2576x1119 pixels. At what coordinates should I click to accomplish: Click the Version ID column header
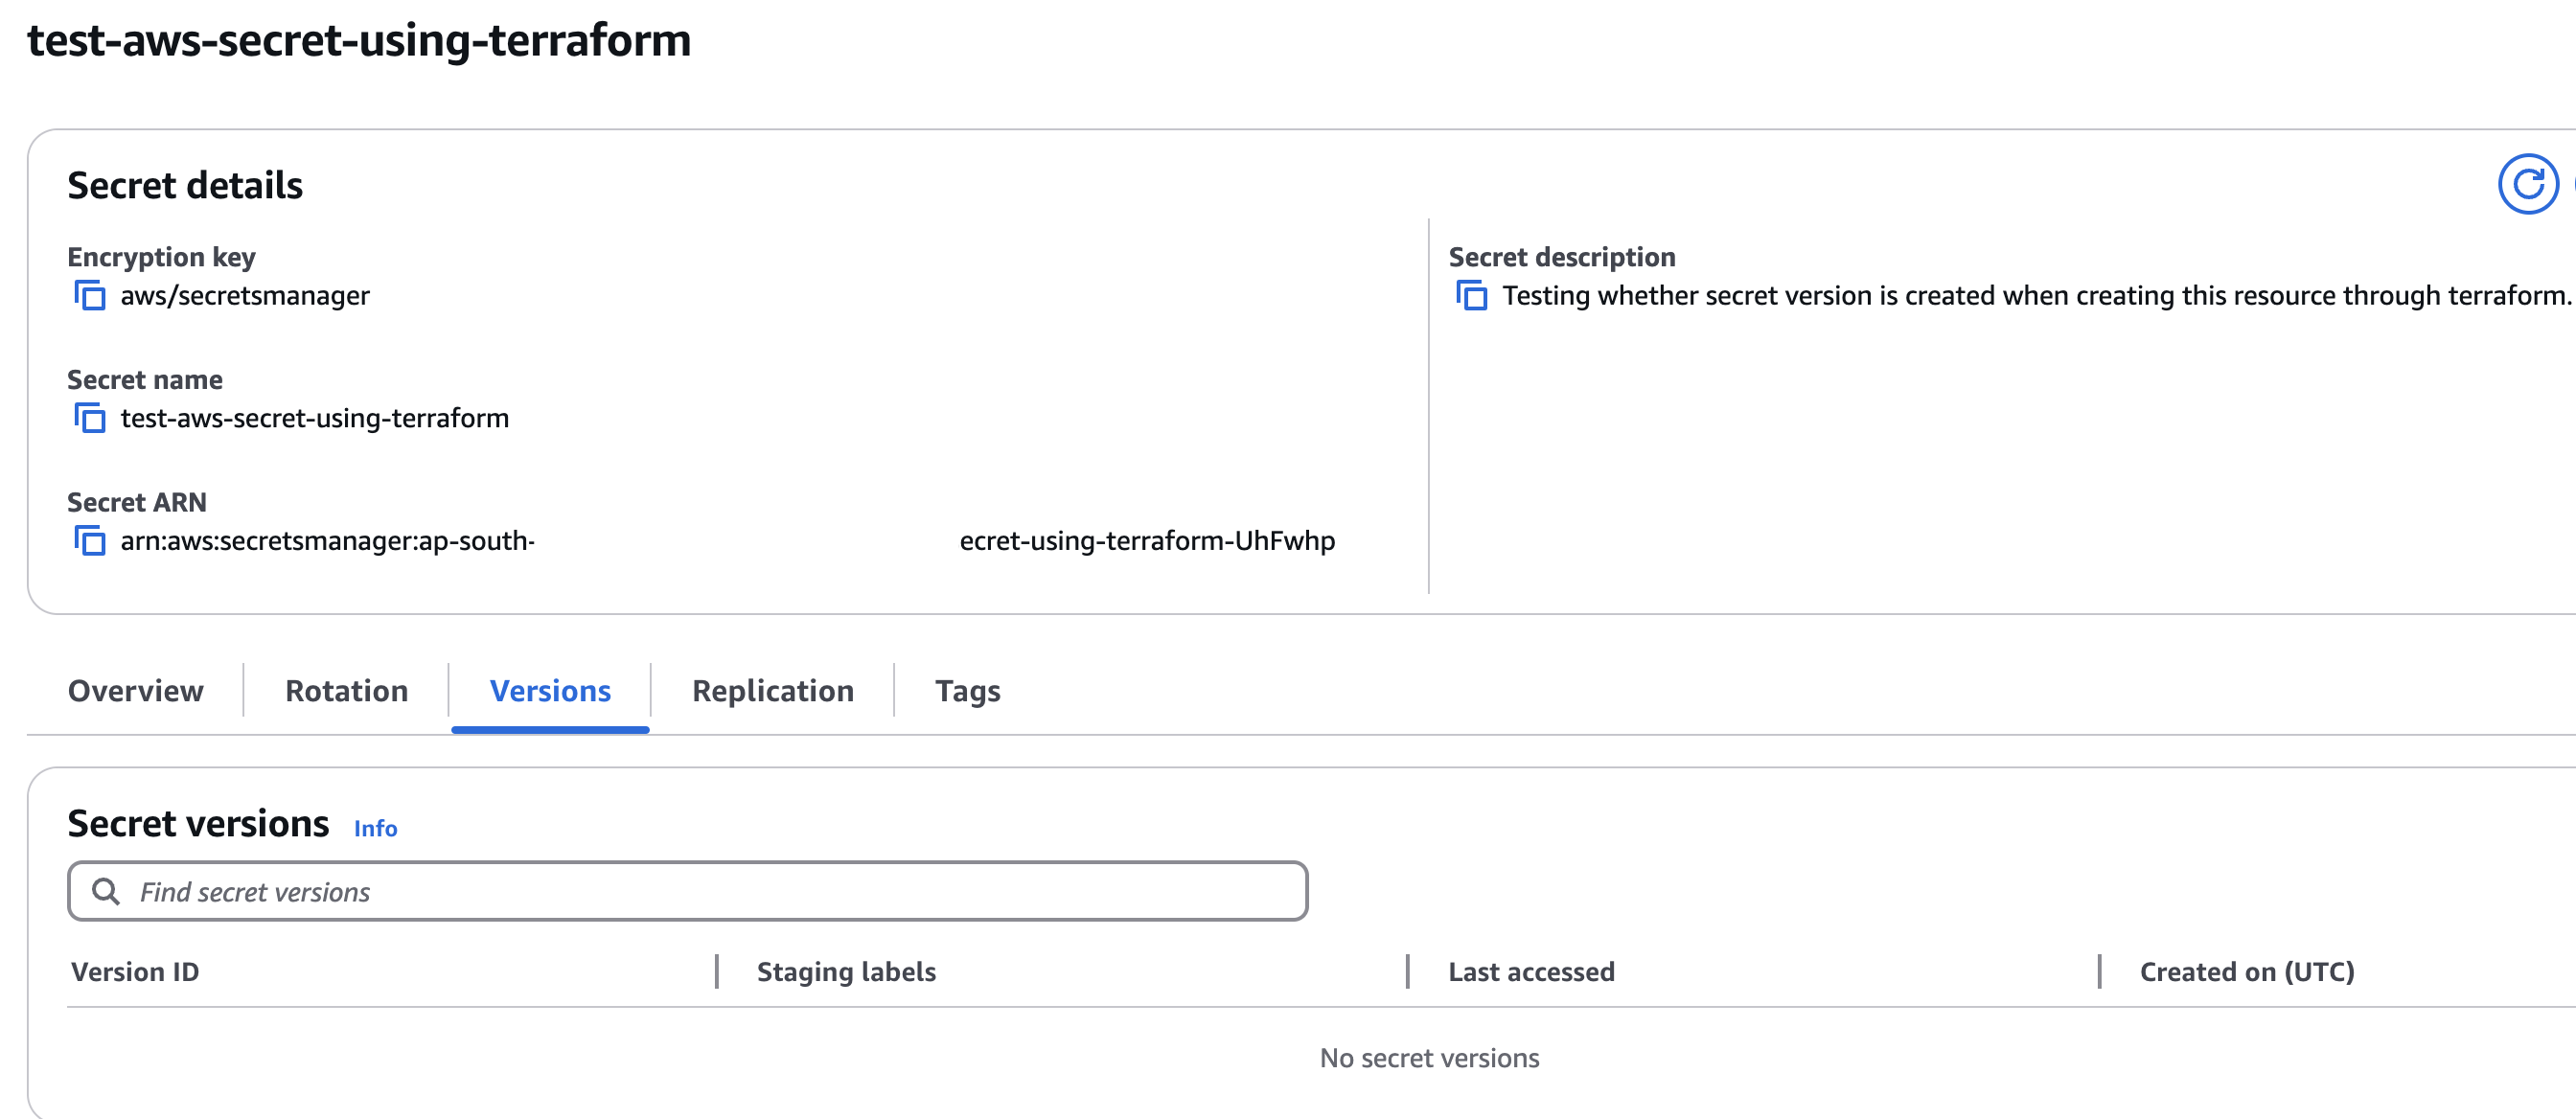point(135,972)
